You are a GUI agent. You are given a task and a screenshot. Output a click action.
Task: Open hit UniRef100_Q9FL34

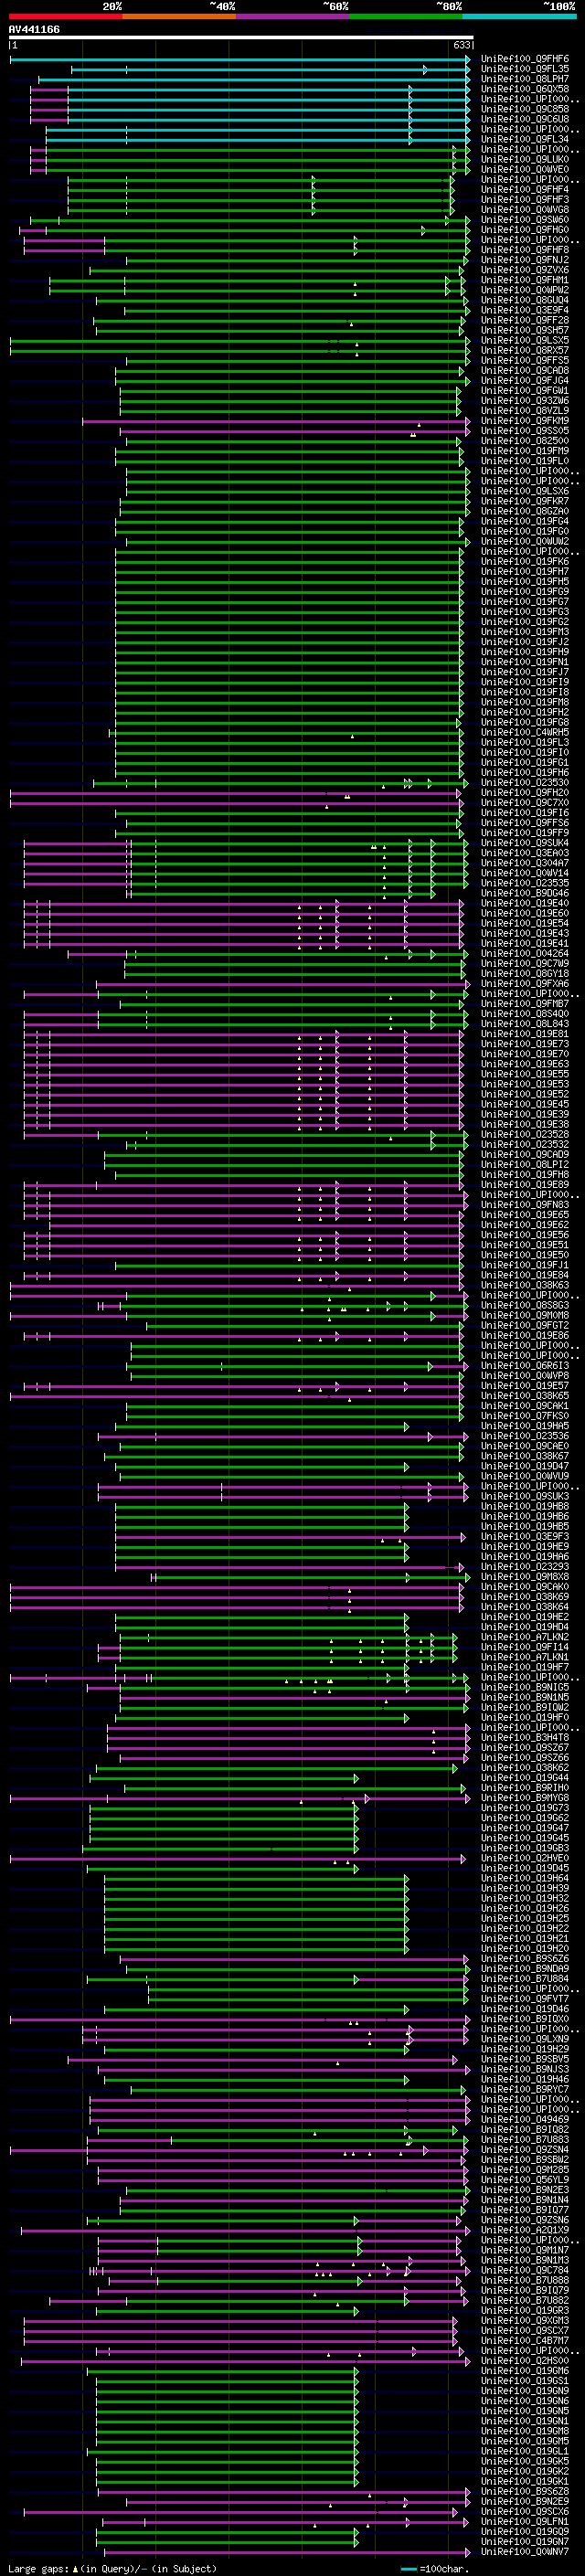point(525,139)
